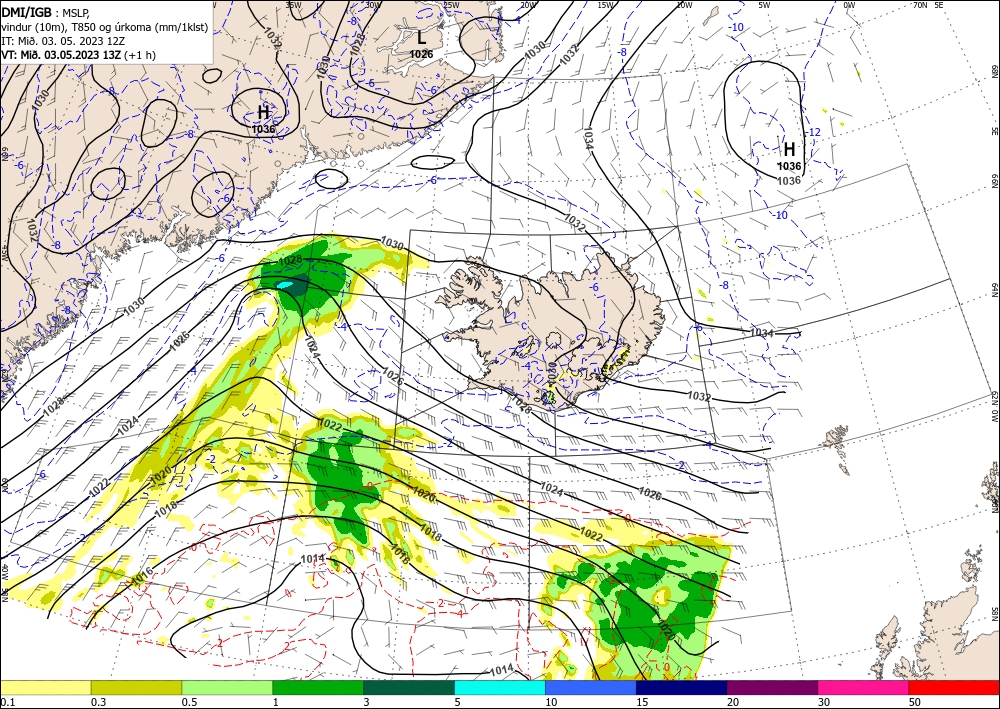Pick the dark green 3–5 legend swatch
The image size is (1000, 709).
click(409, 687)
